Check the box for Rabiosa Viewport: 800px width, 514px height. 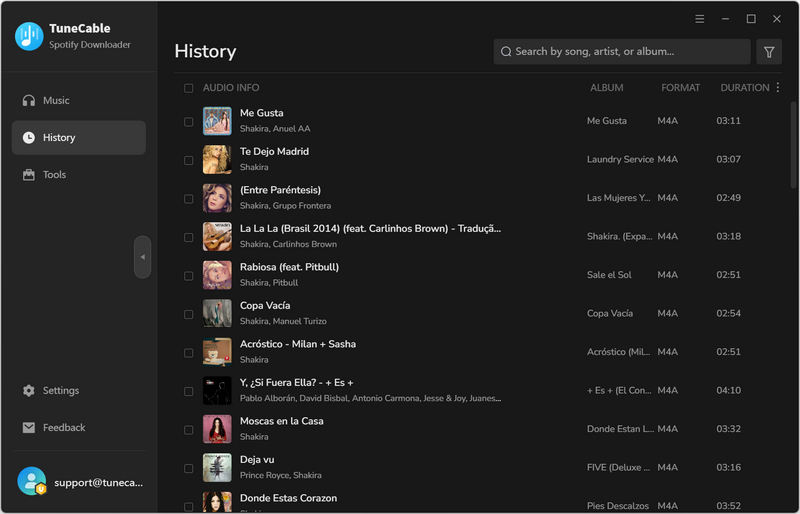pos(188,276)
